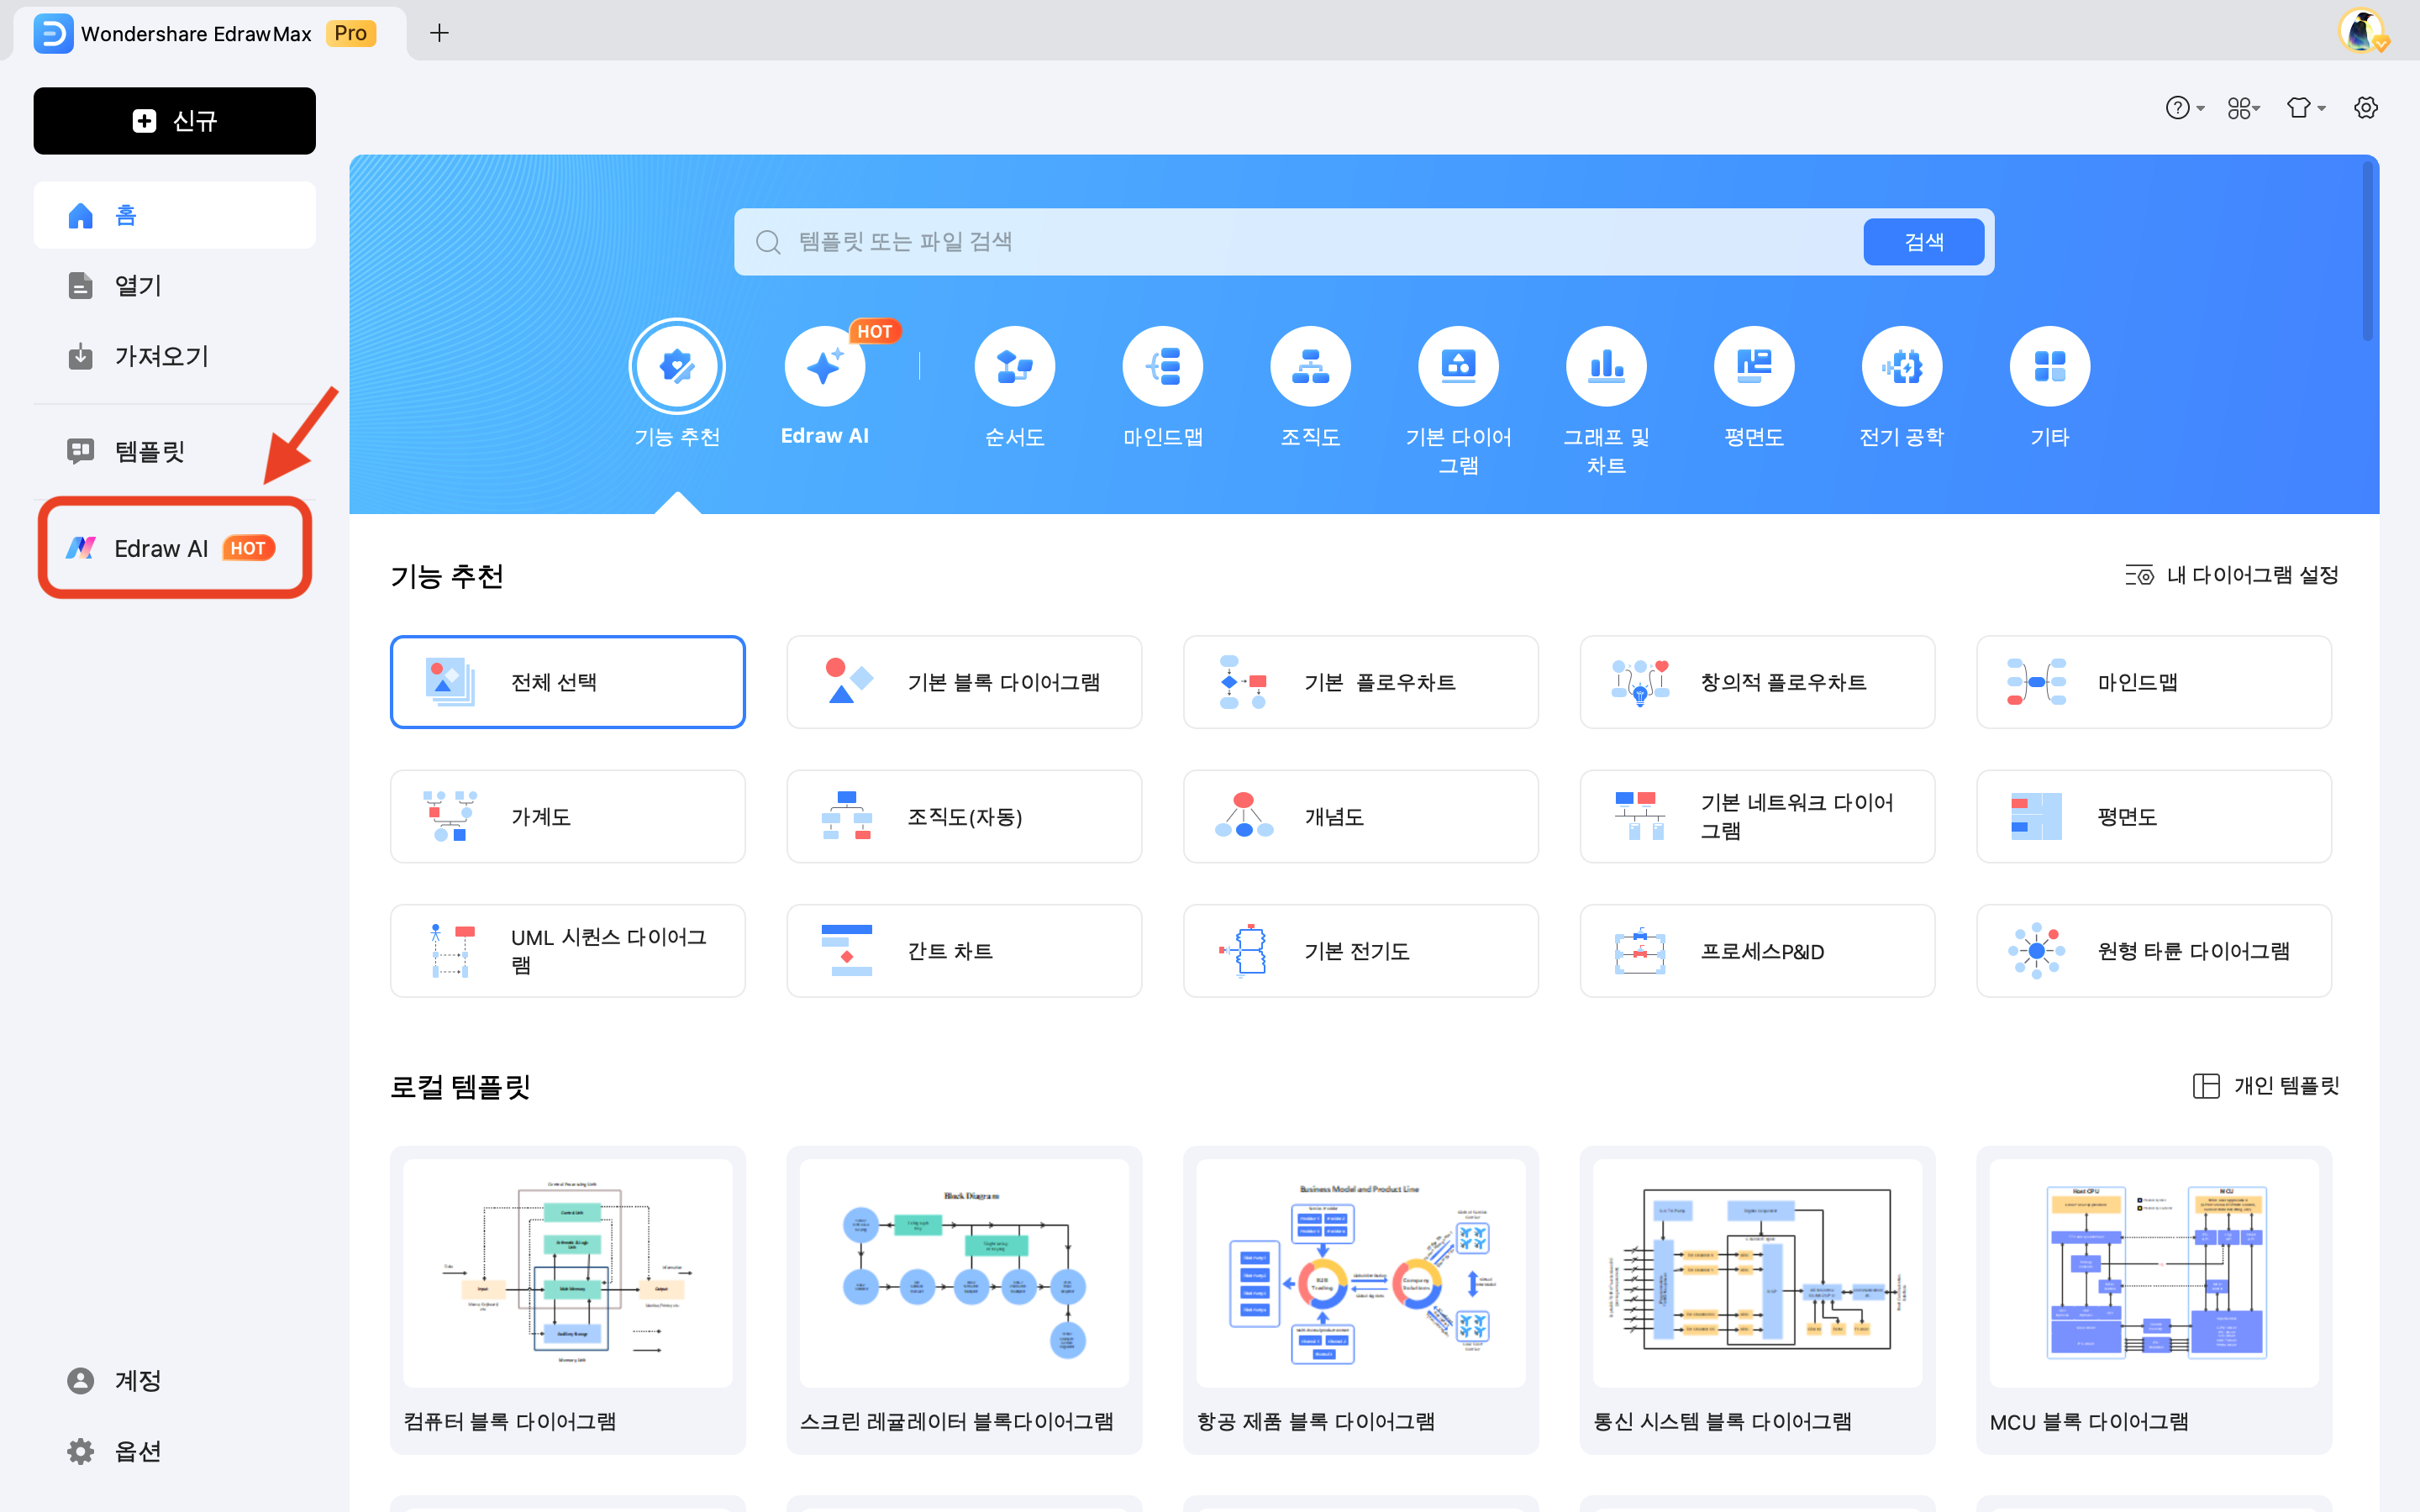
Task: Click the Graphs and Charts (그래프 및 차트) icon
Action: [1606, 367]
